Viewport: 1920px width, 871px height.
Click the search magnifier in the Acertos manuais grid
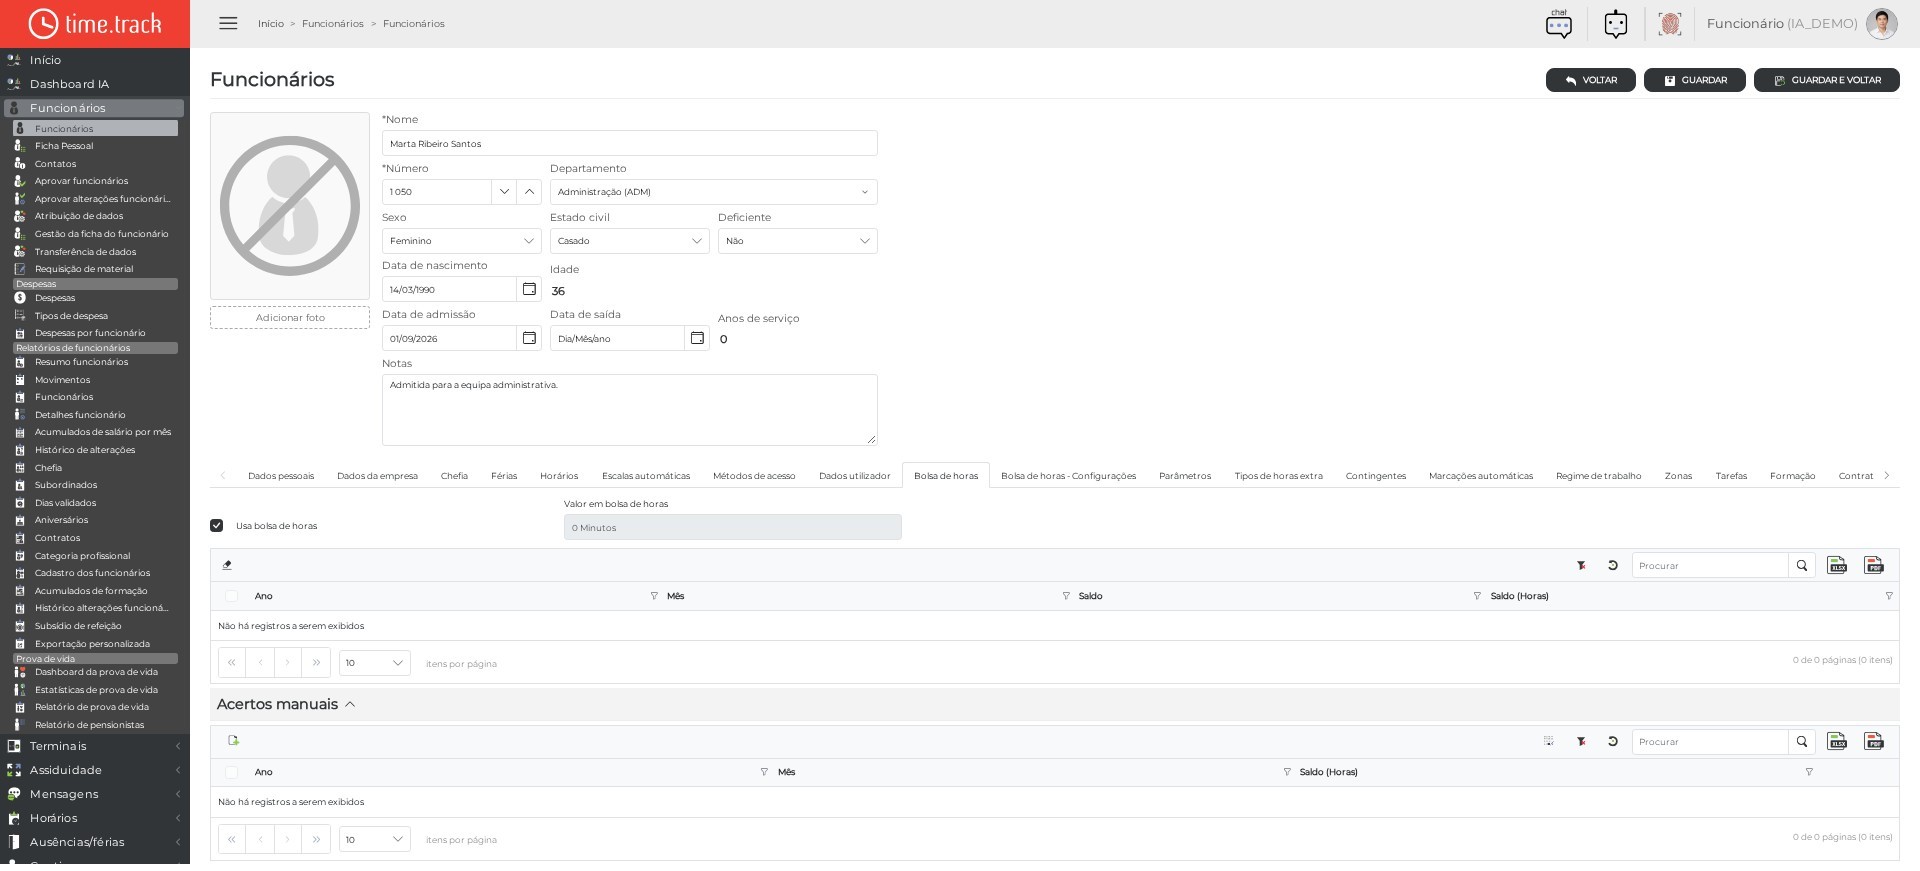click(x=1802, y=741)
